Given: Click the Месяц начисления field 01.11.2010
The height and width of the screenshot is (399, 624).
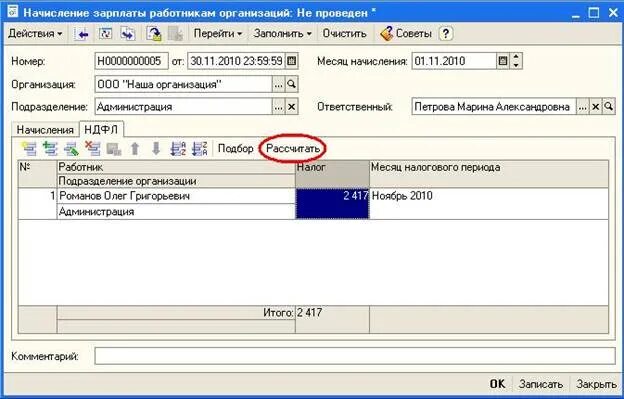Looking at the screenshot, I should [x=454, y=61].
